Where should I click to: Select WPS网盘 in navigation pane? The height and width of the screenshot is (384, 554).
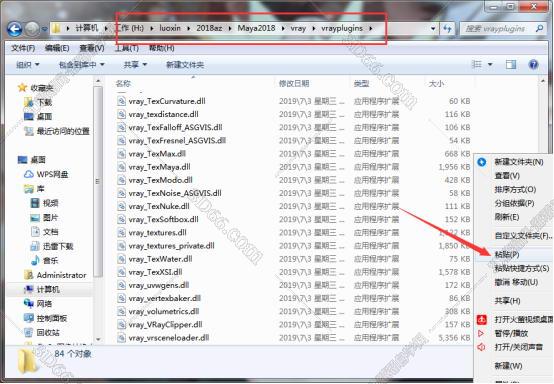(46, 174)
